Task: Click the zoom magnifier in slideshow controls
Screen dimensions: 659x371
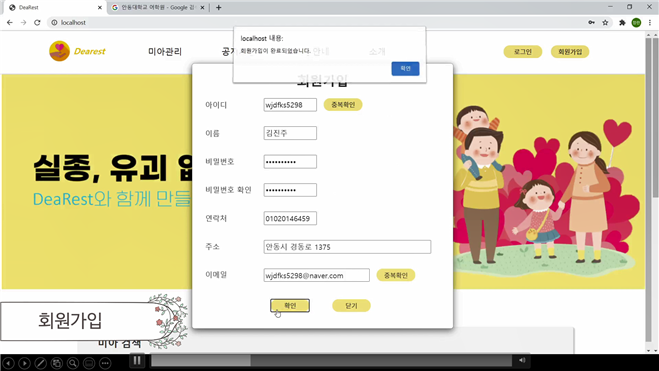Action: pos(73,363)
